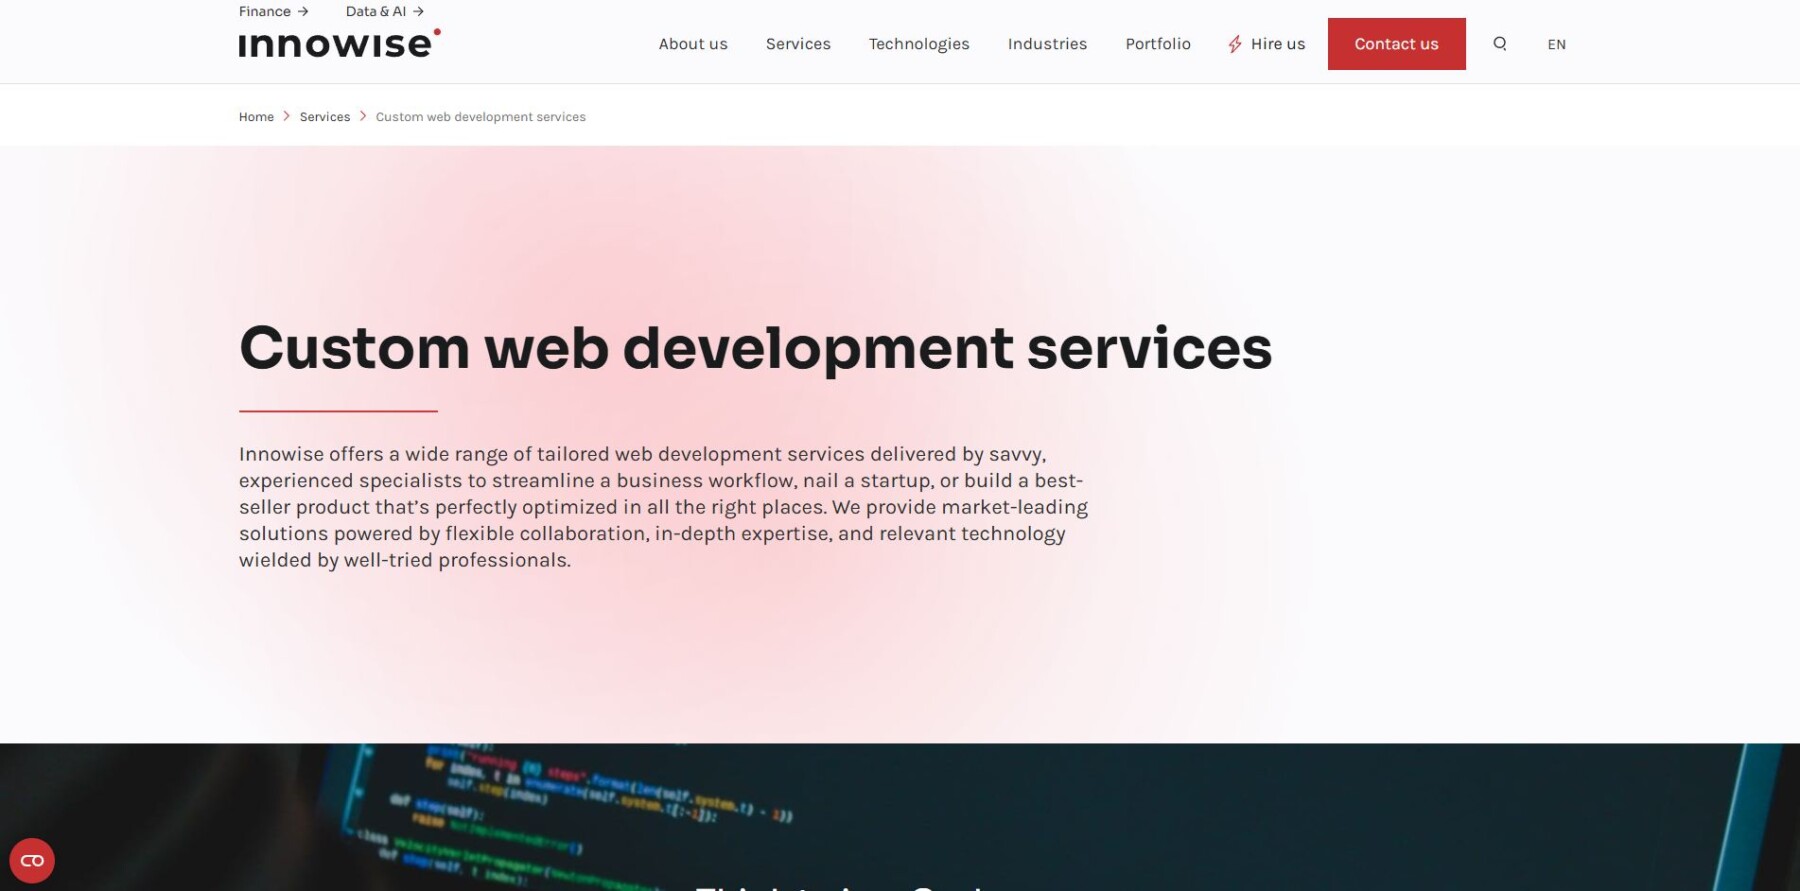Open the red chat widget icon

pos(32,860)
